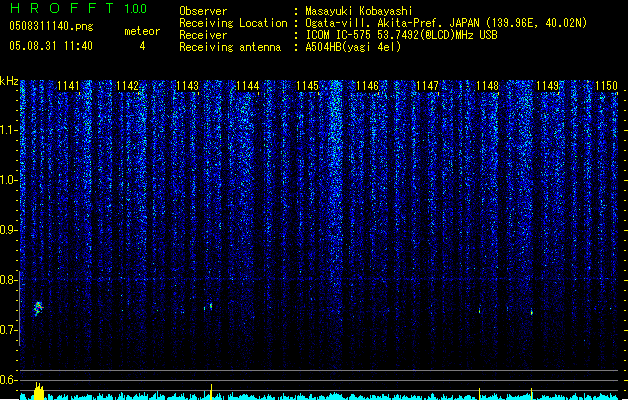Click the 1148 time marker
Image resolution: width=629 pixels, height=400 pixels.
pos(487,86)
